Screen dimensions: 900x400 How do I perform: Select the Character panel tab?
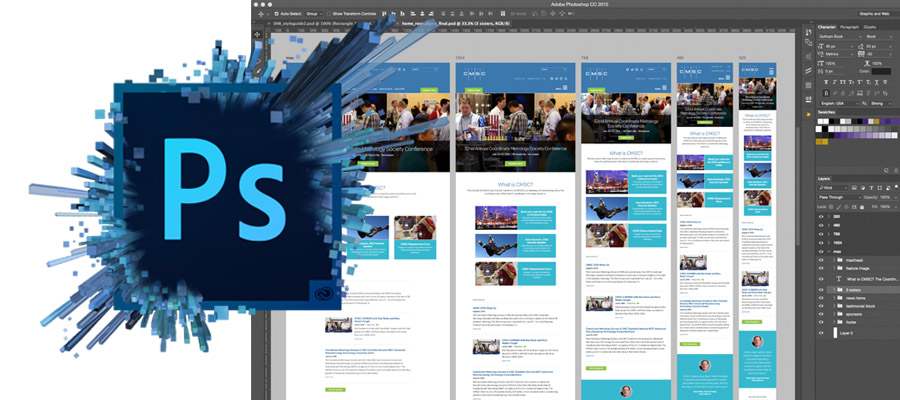coord(827,27)
